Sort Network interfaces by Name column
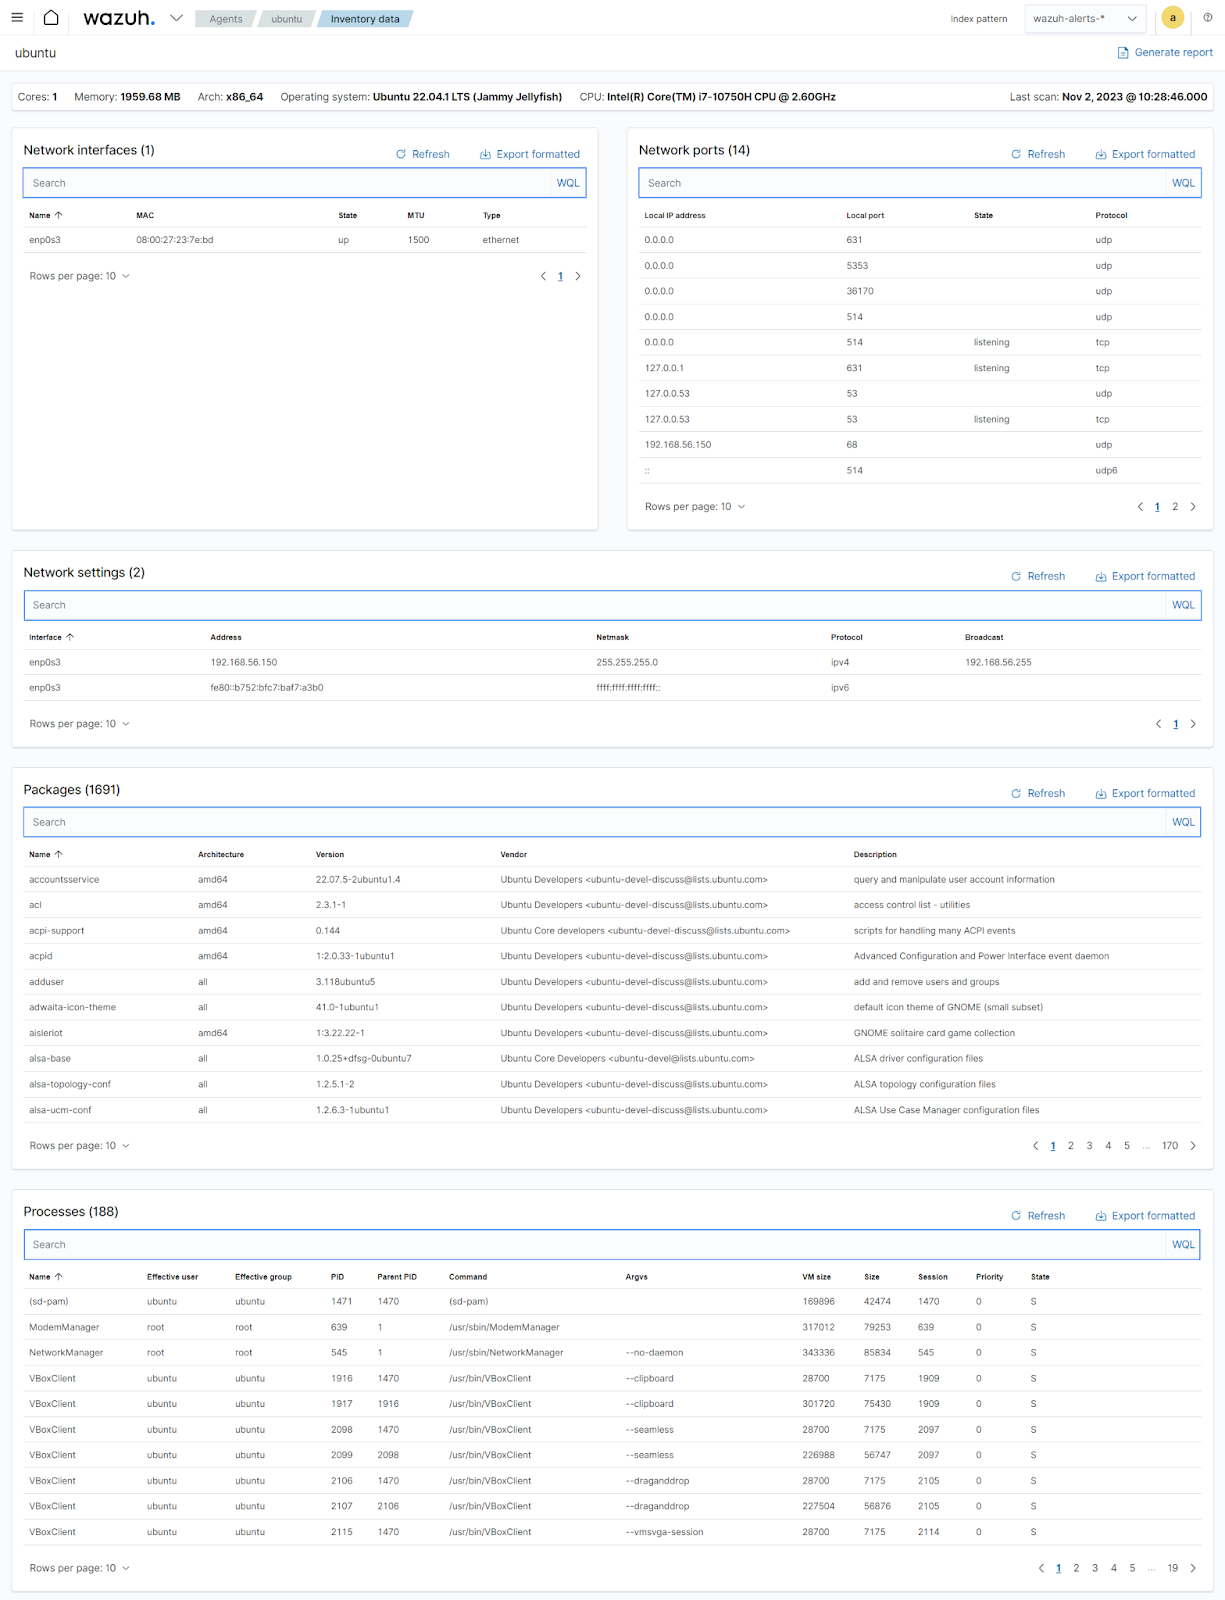This screenshot has height=1600, width=1225. 46,215
